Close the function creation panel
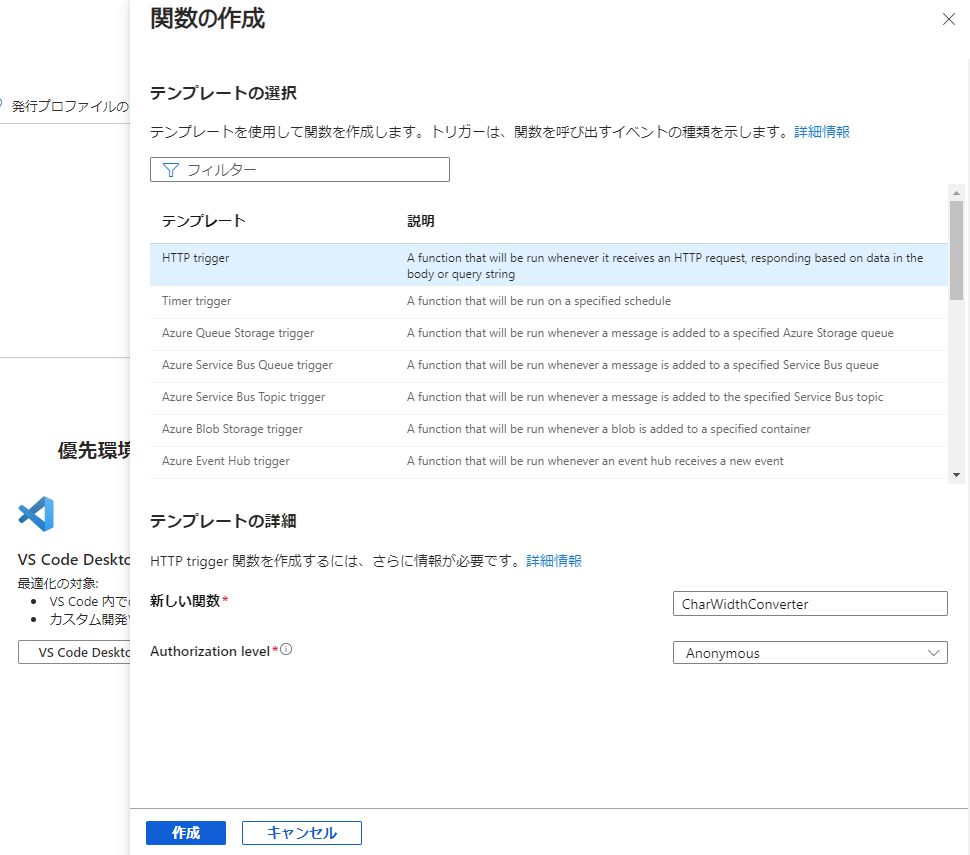The height and width of the screenshot is (855, 970). click(x=948, y=19)
